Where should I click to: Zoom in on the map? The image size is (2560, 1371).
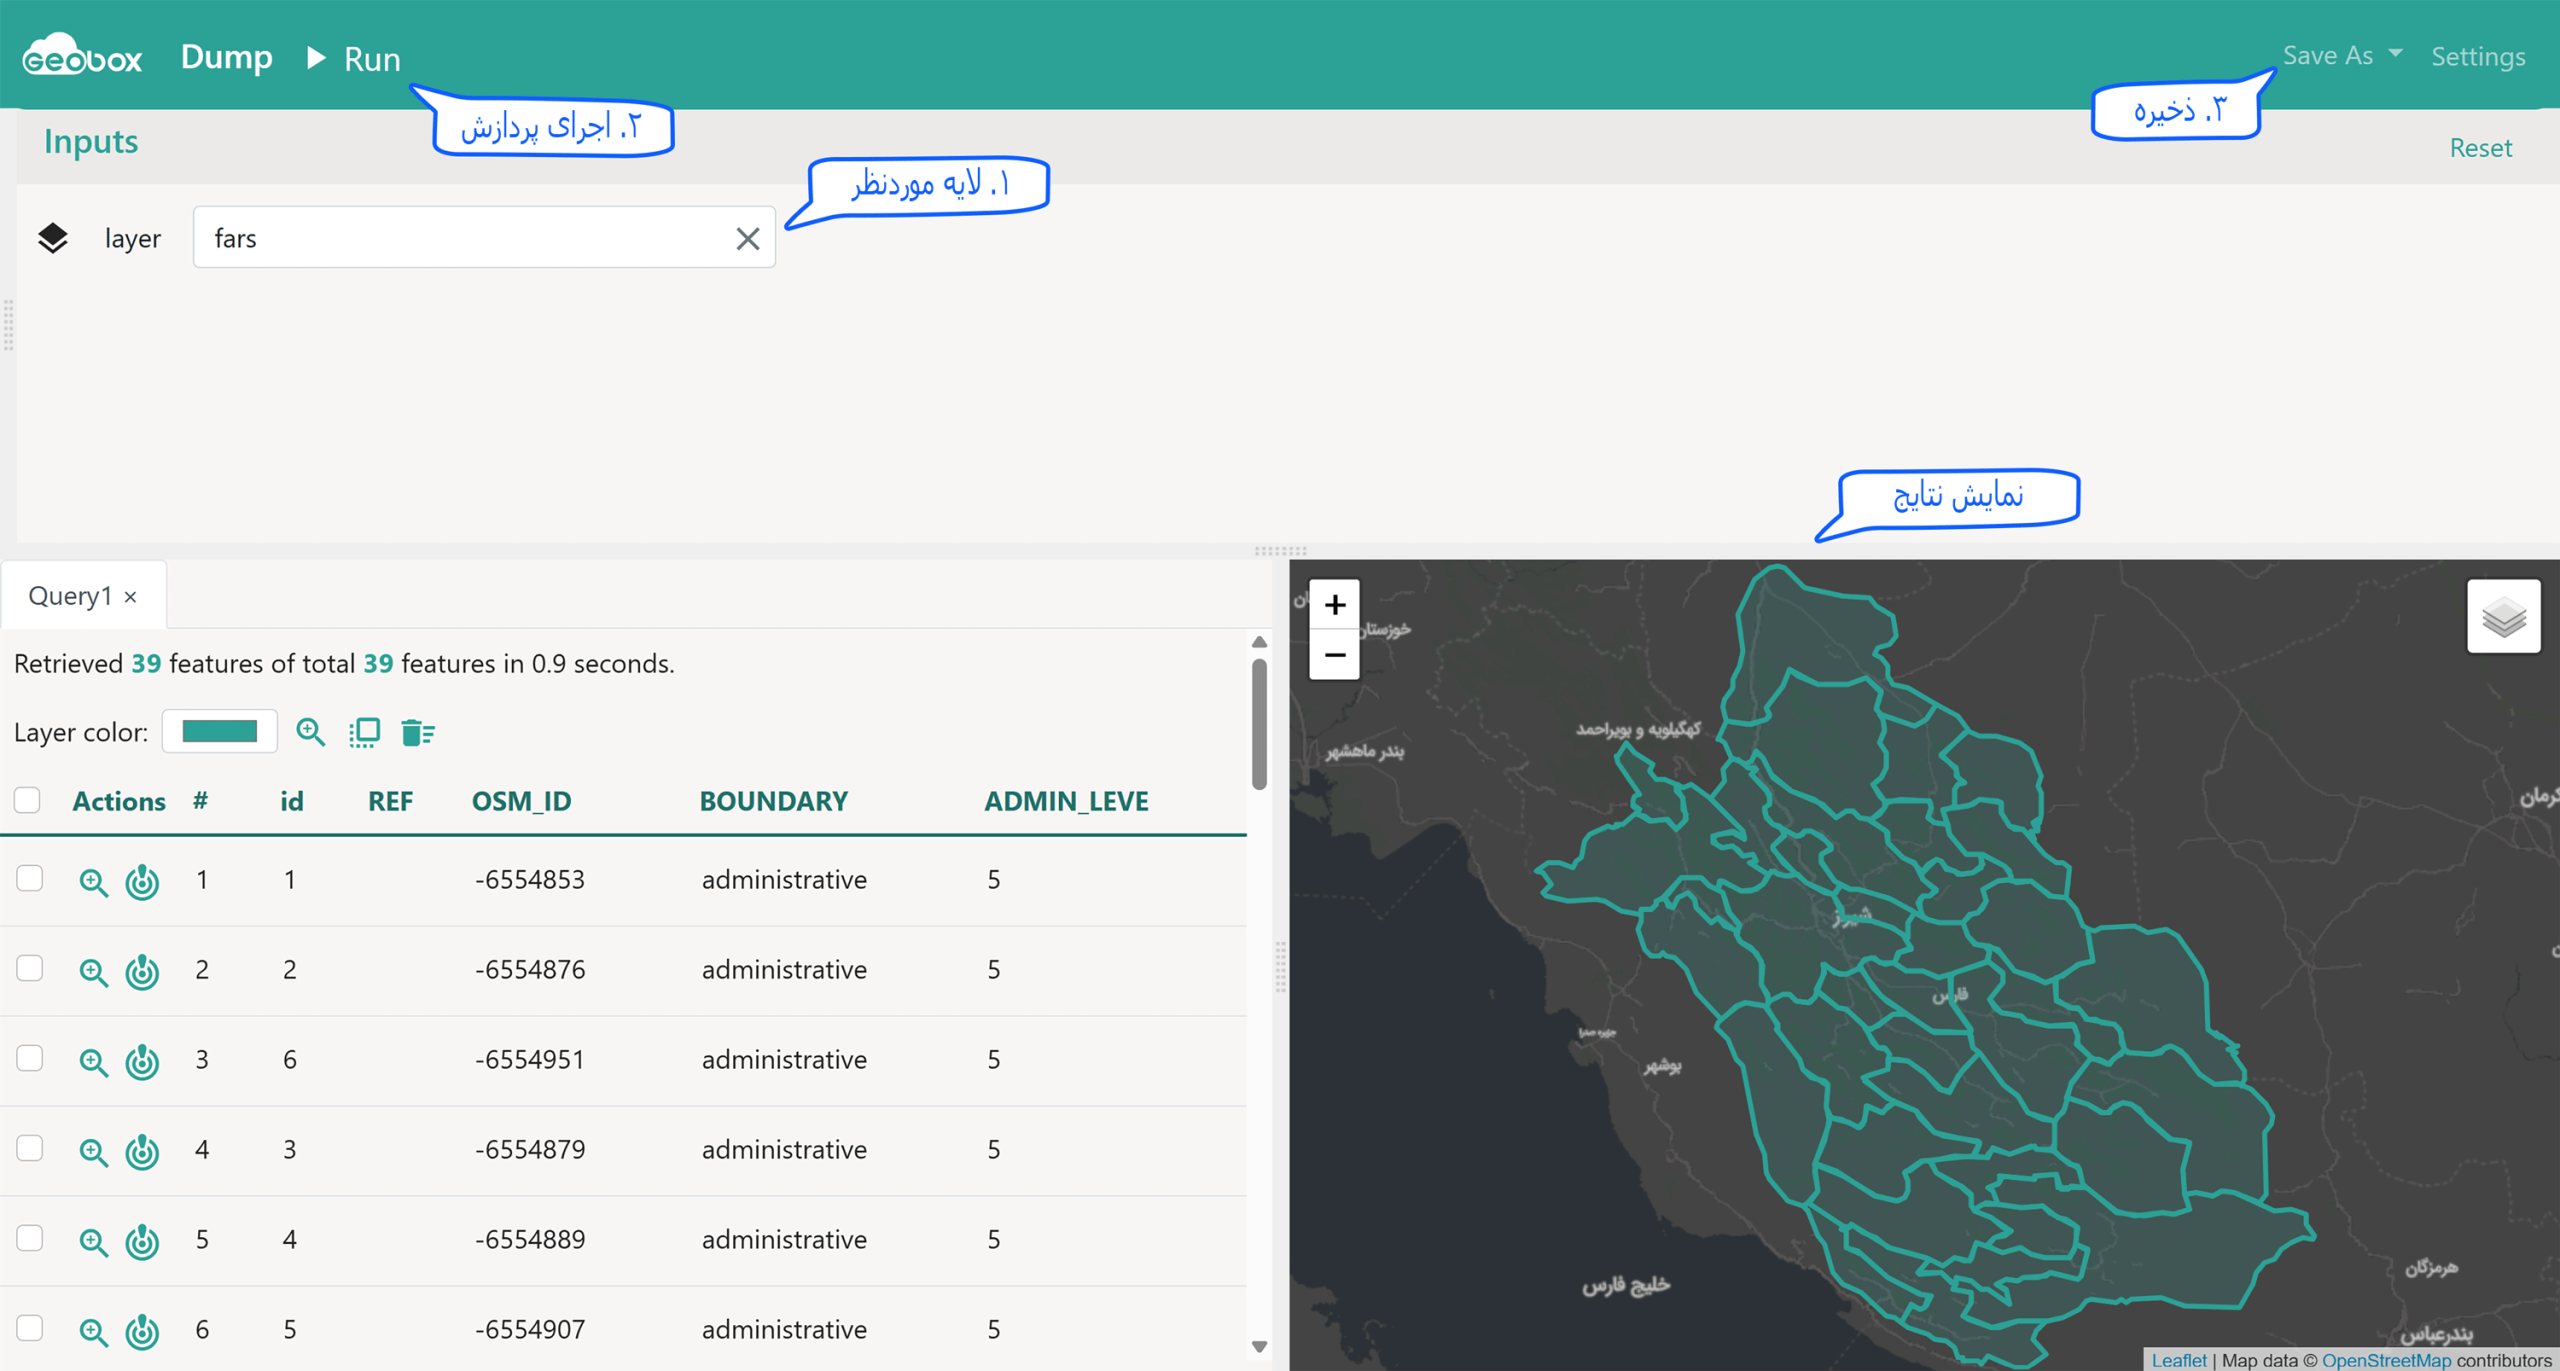pyautogui.click(x=1334, y=604)
